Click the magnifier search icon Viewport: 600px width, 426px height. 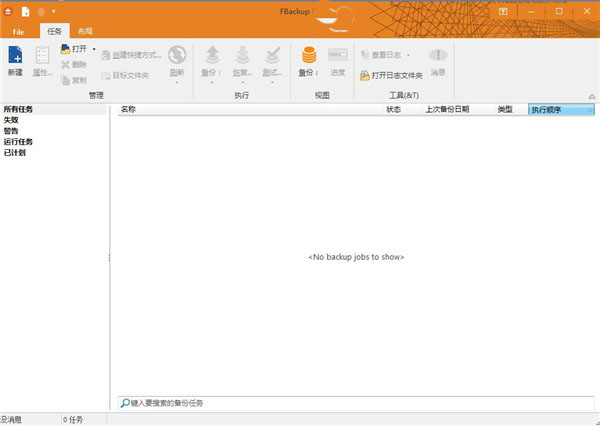tap(125, 403)
